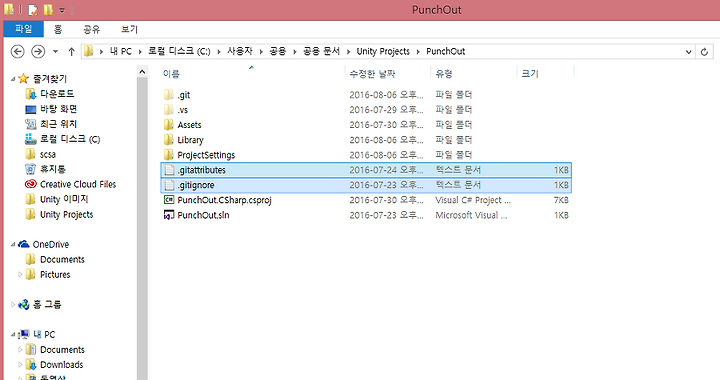Go back with the back arrow button
The image size is (720, 380).
click(17, 51)
